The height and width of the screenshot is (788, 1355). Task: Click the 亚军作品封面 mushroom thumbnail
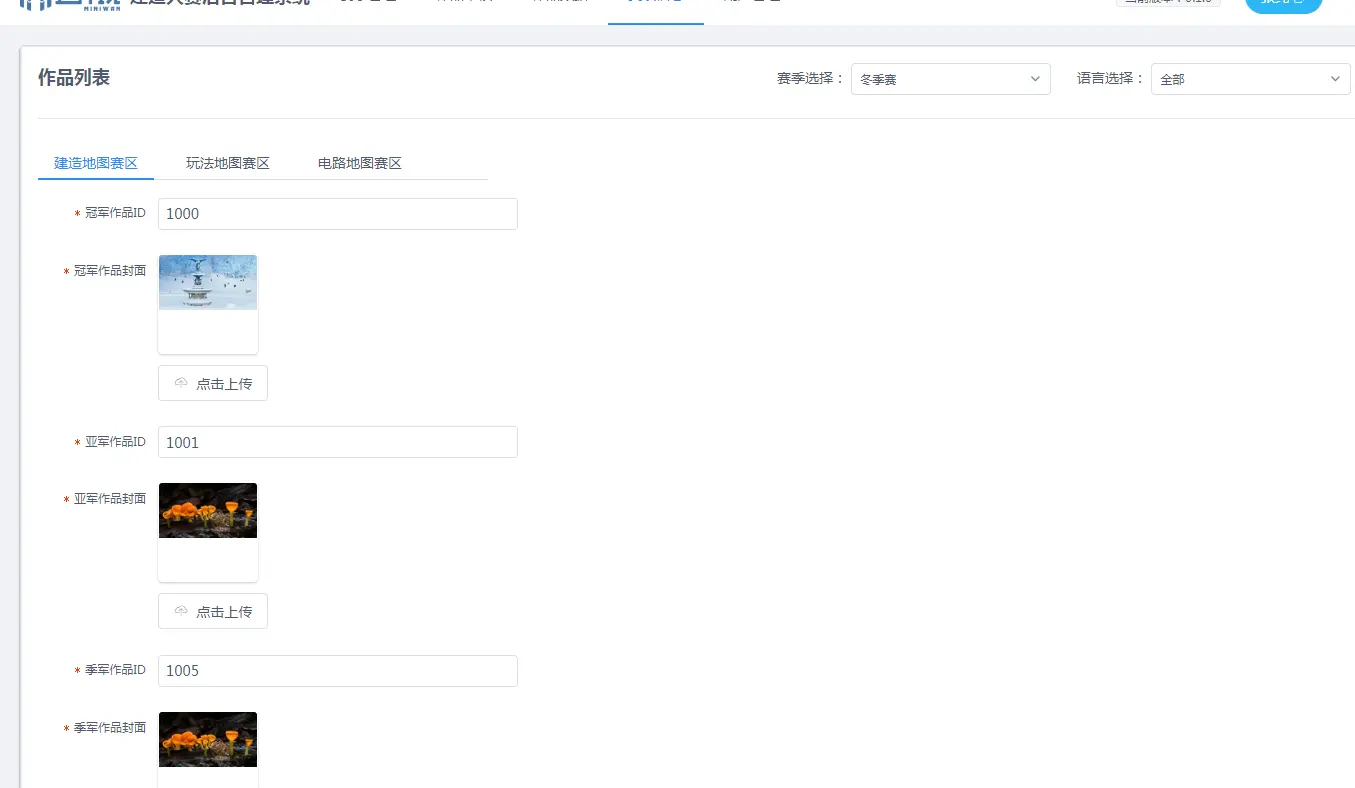[208, 511]
